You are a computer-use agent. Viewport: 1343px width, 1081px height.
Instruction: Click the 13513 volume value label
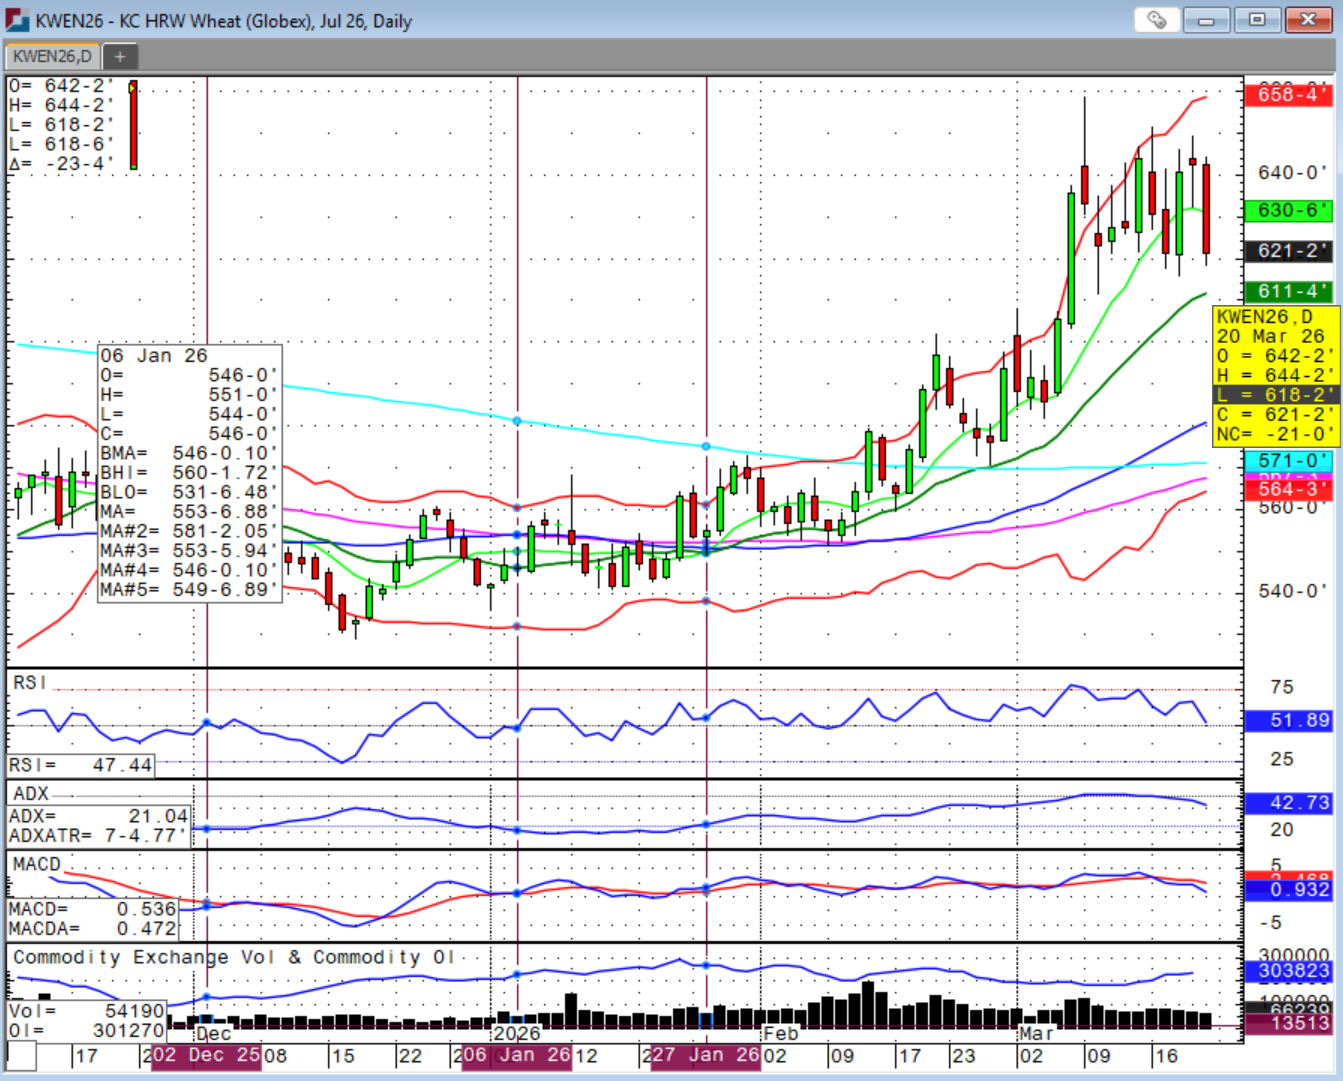click(x=1287, y=1022)
